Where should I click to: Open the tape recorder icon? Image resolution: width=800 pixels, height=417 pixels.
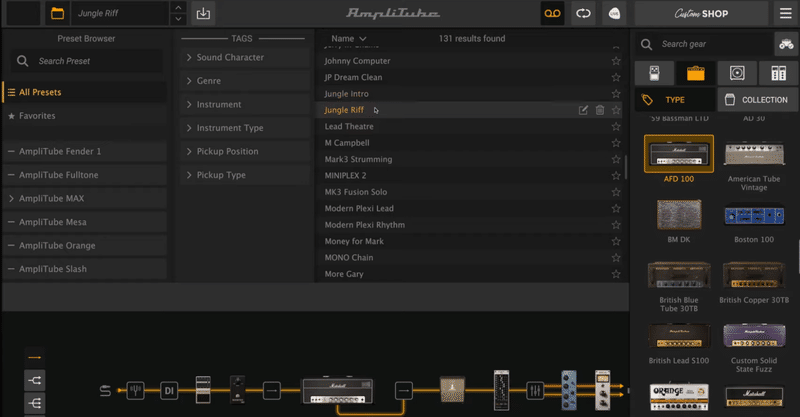click(x=553, y=13)
